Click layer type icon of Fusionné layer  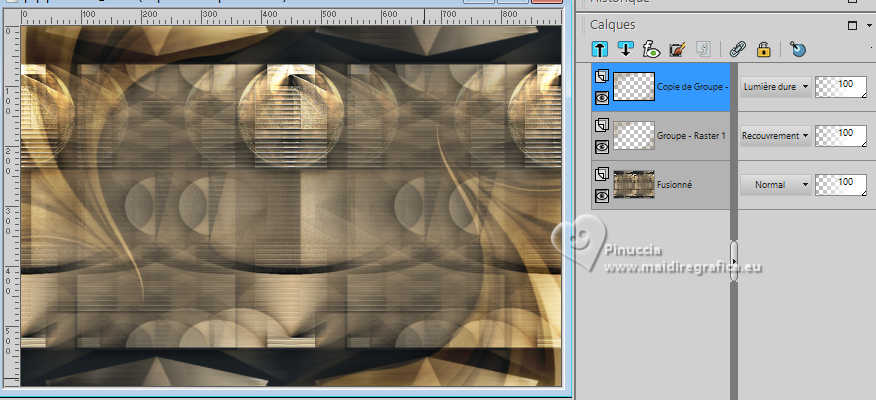pyautogui.click(x=602, y=174)
